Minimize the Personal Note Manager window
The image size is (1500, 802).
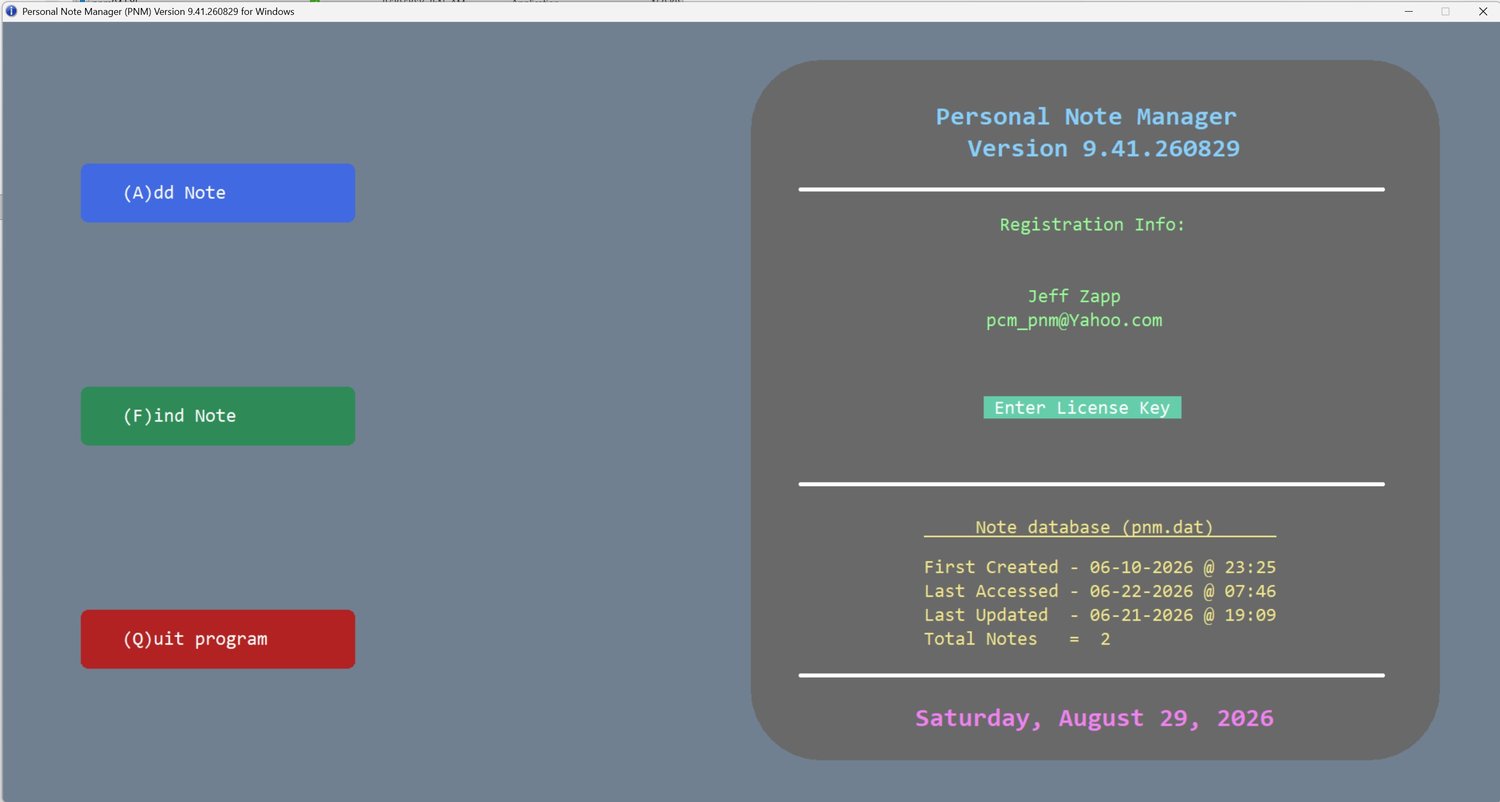tap(1408, 11)
